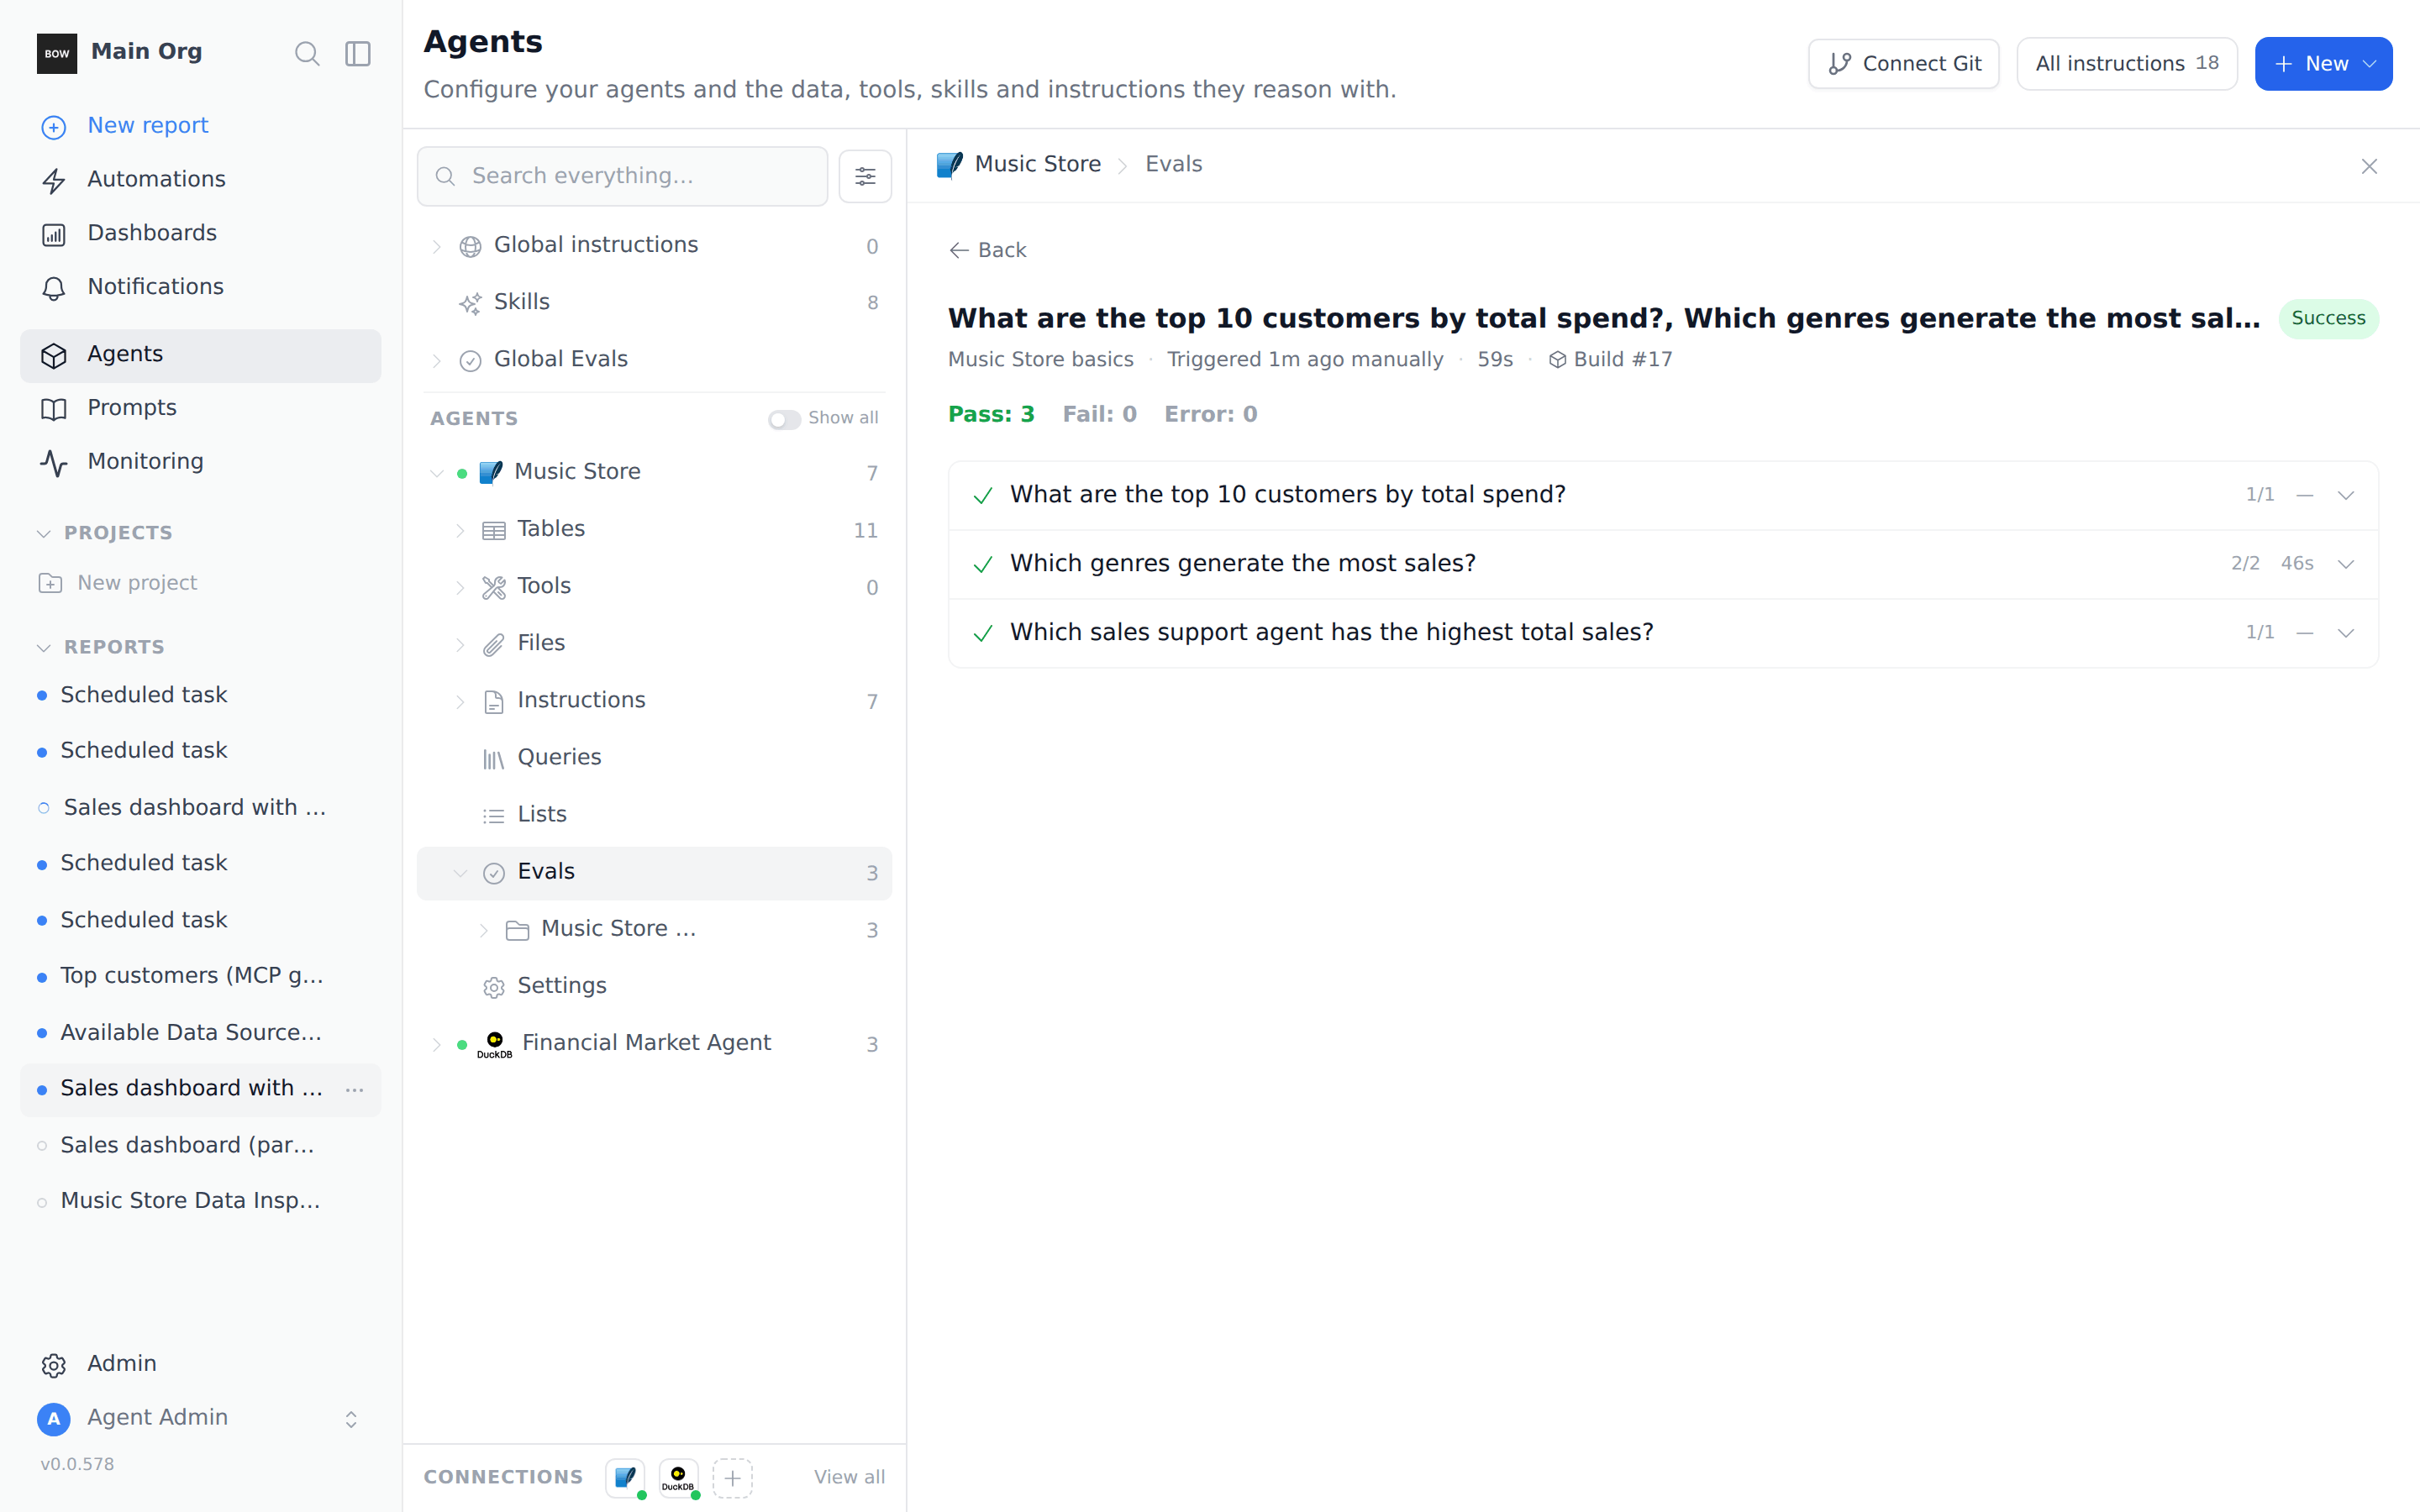
Task: Click the Connect Git button
Action: [1903, 64]
